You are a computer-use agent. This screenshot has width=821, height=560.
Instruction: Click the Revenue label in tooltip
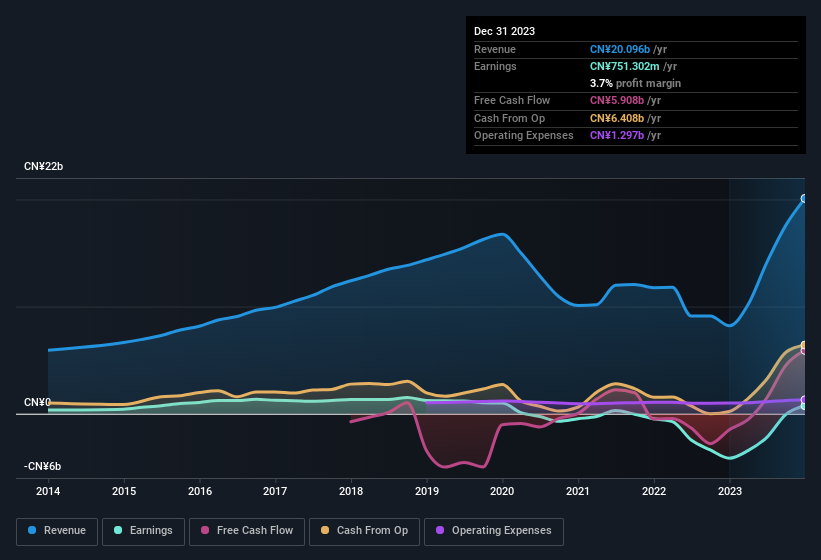(x=495, y=49)
